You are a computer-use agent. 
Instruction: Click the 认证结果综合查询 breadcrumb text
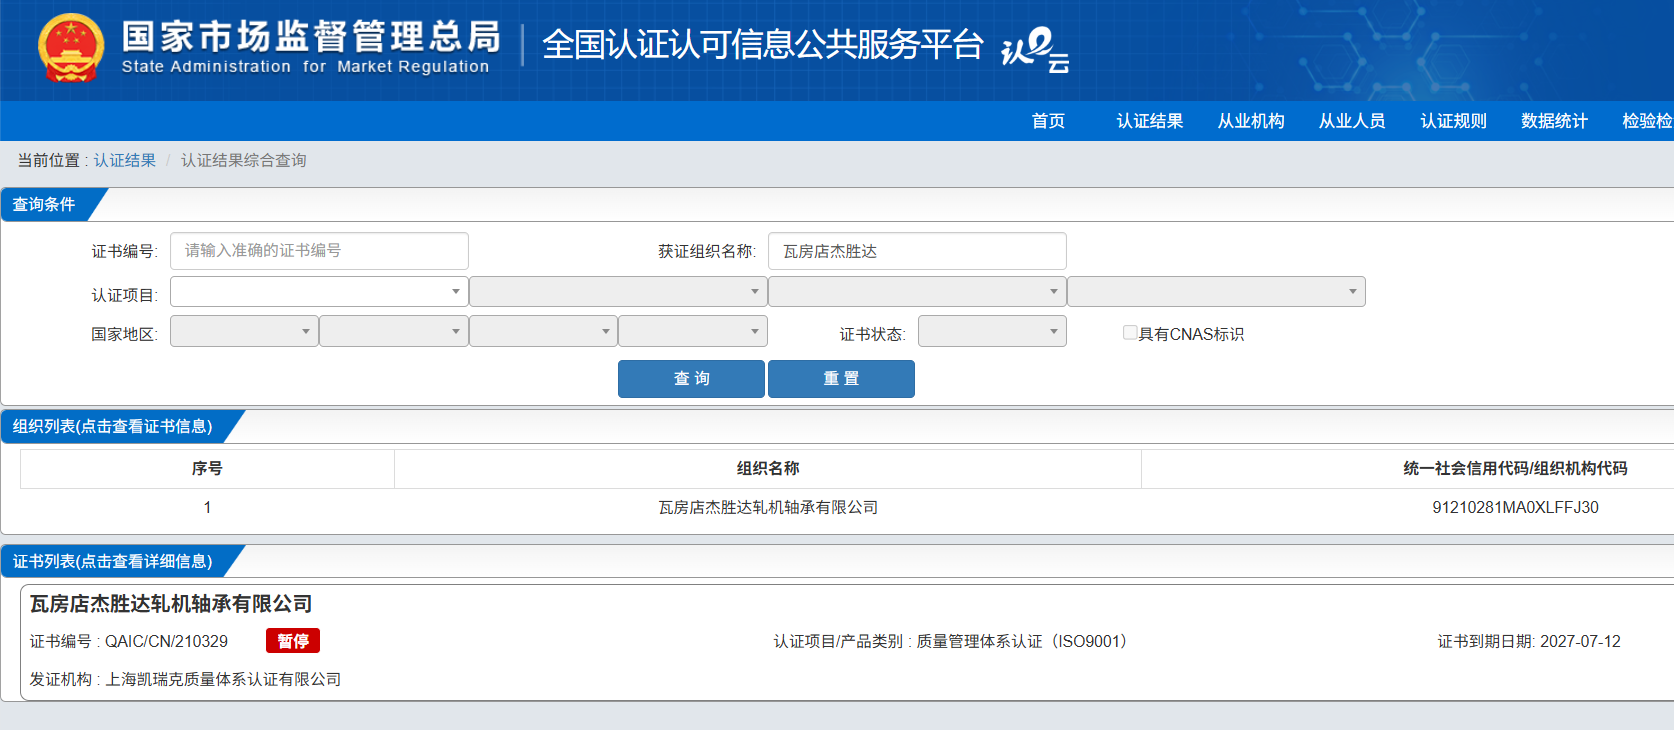[244, 160]
